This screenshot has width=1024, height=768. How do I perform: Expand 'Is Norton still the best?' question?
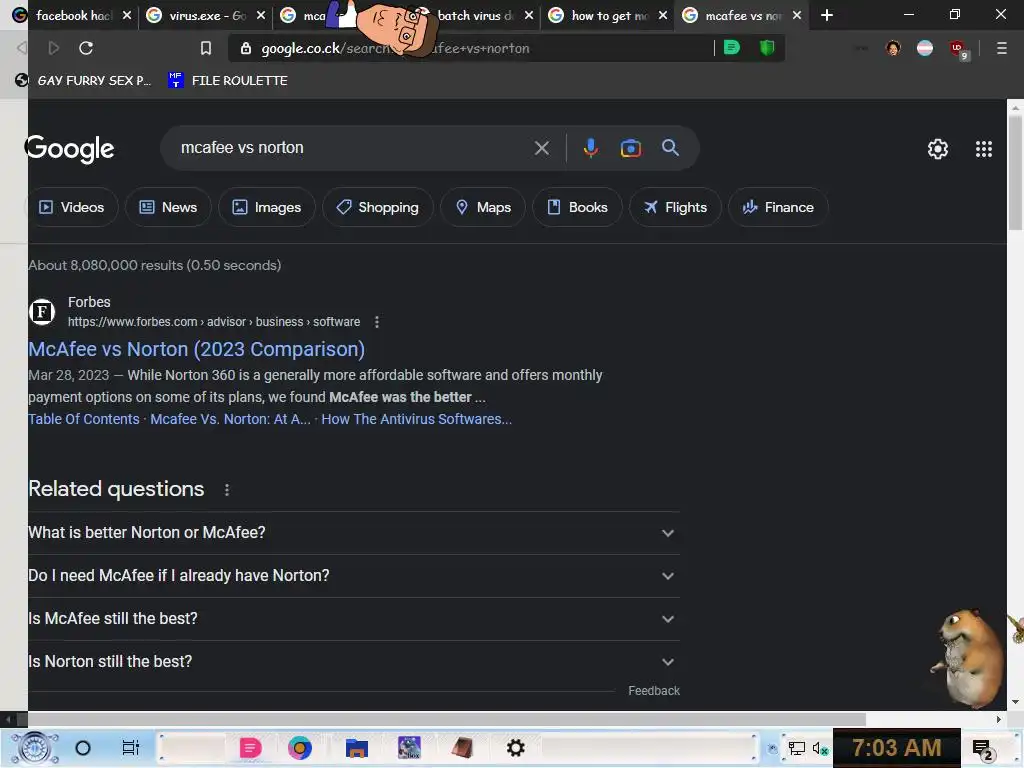click(353, 662)
